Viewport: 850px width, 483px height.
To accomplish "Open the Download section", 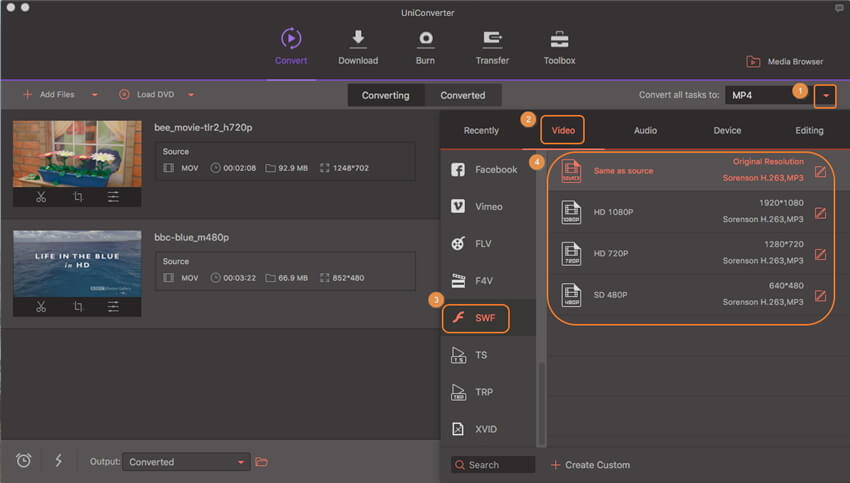I will (x=358, y=47).
